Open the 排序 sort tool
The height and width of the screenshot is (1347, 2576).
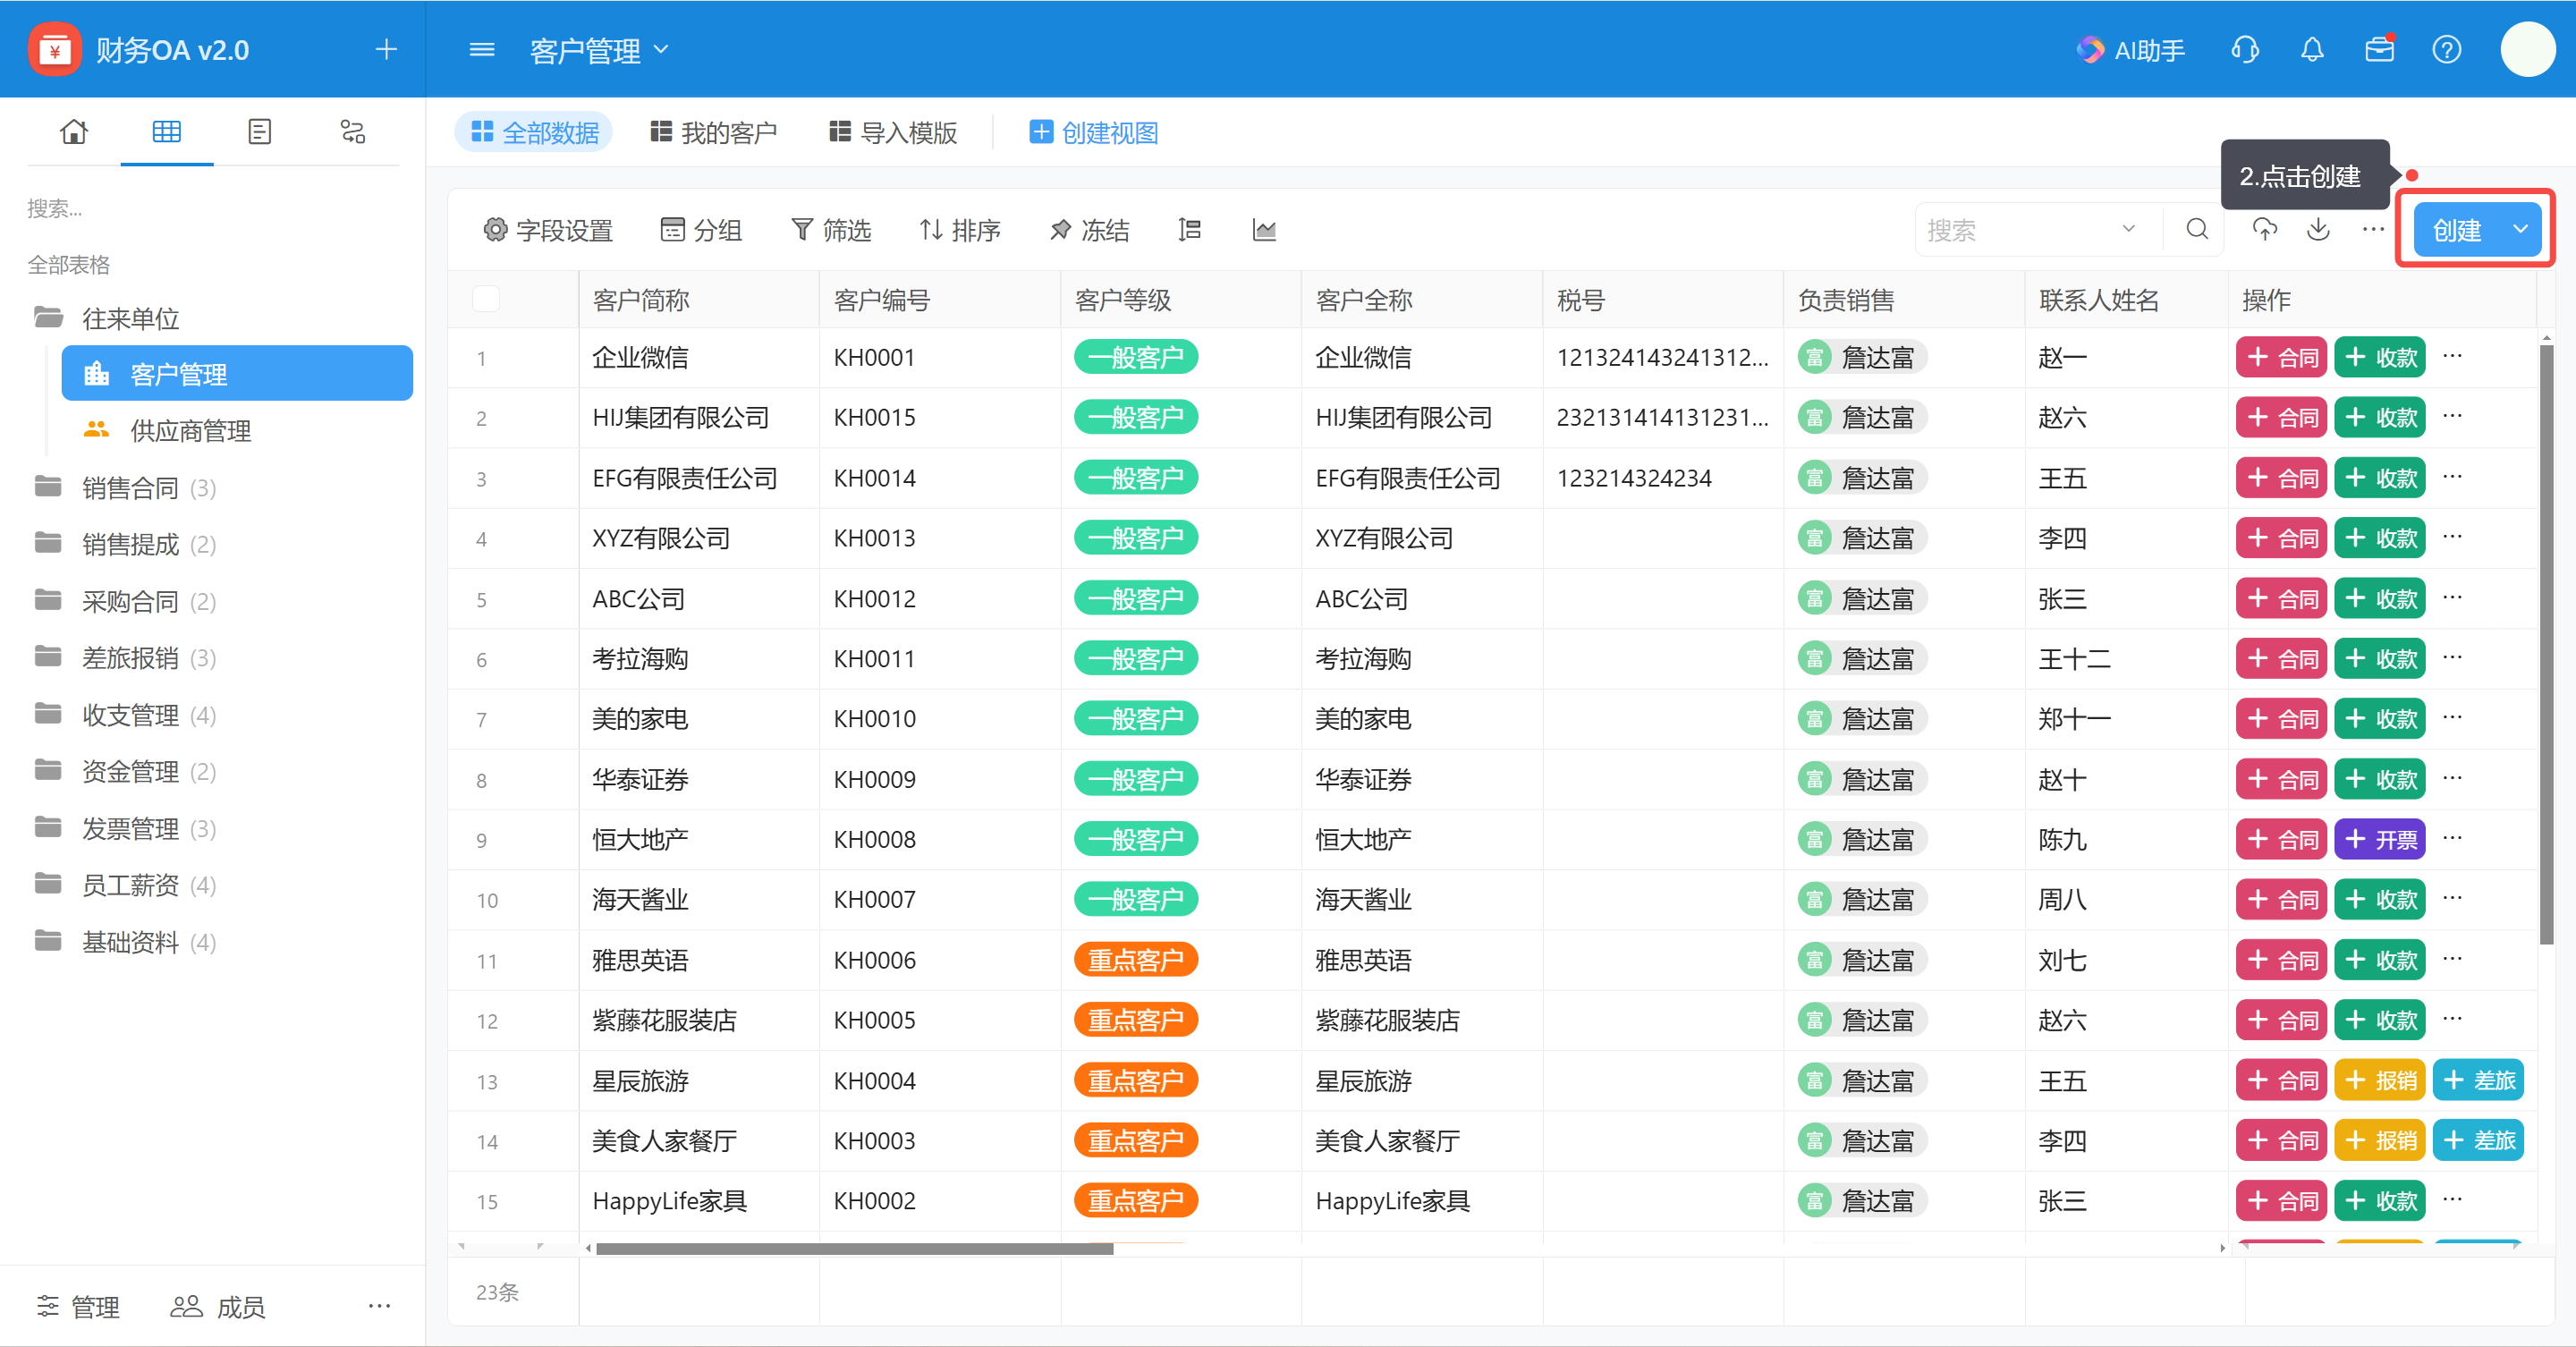tap(960, 230)
